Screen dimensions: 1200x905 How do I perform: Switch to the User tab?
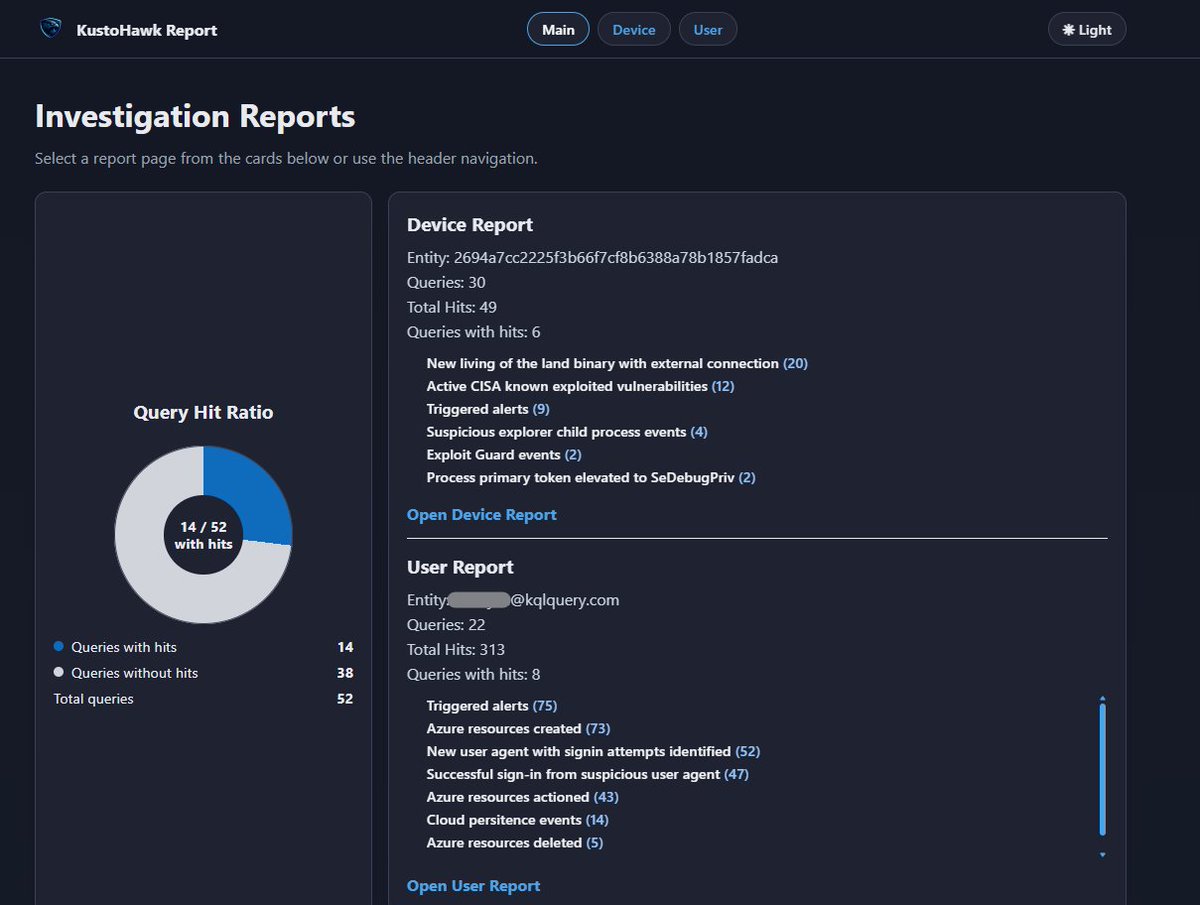coord(708,30)
